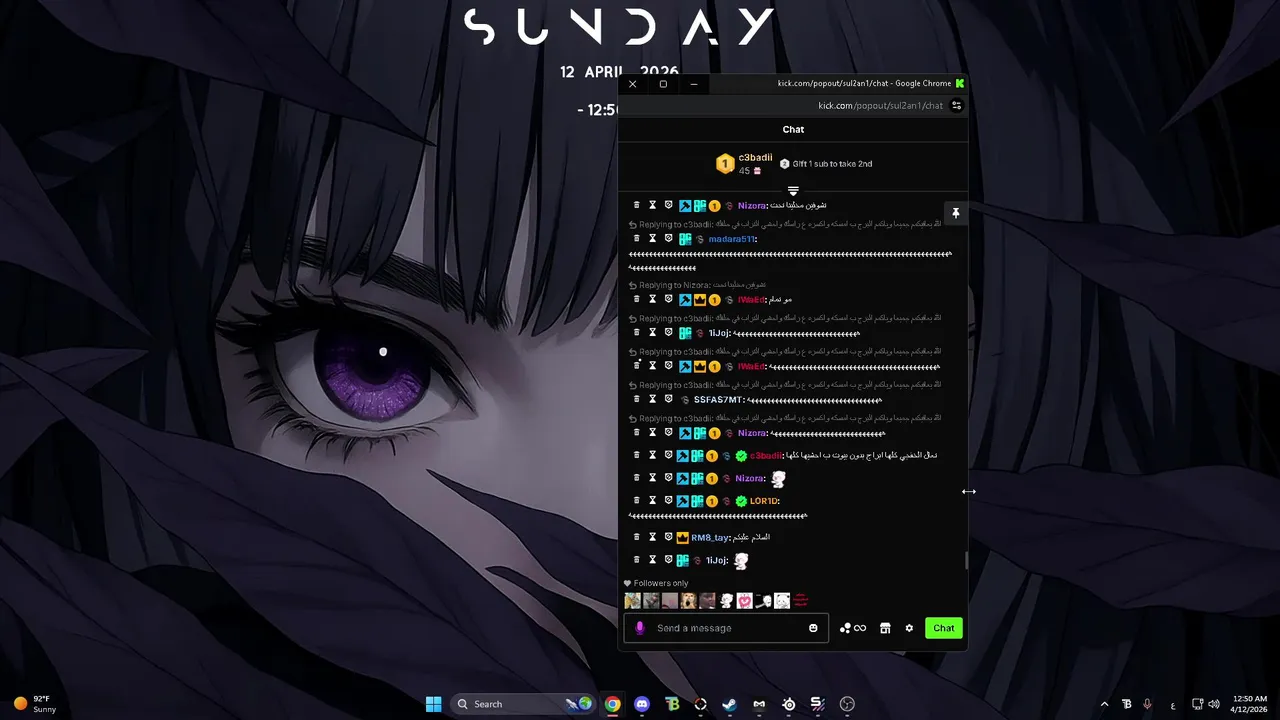The image size is (1280, 720).
Task: Open Google Chrome from the taskbar
Action: click(612, 704)
